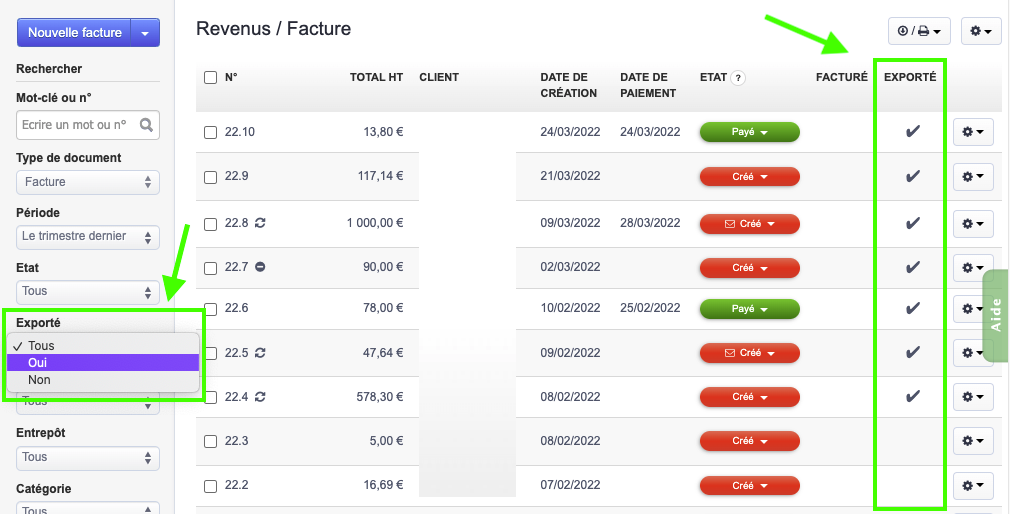Image resolution: width=1010 pixels, height=514 pixels.
Task: Click exported checkmark of invoice 22.7
Action: [x=912, y=267]
